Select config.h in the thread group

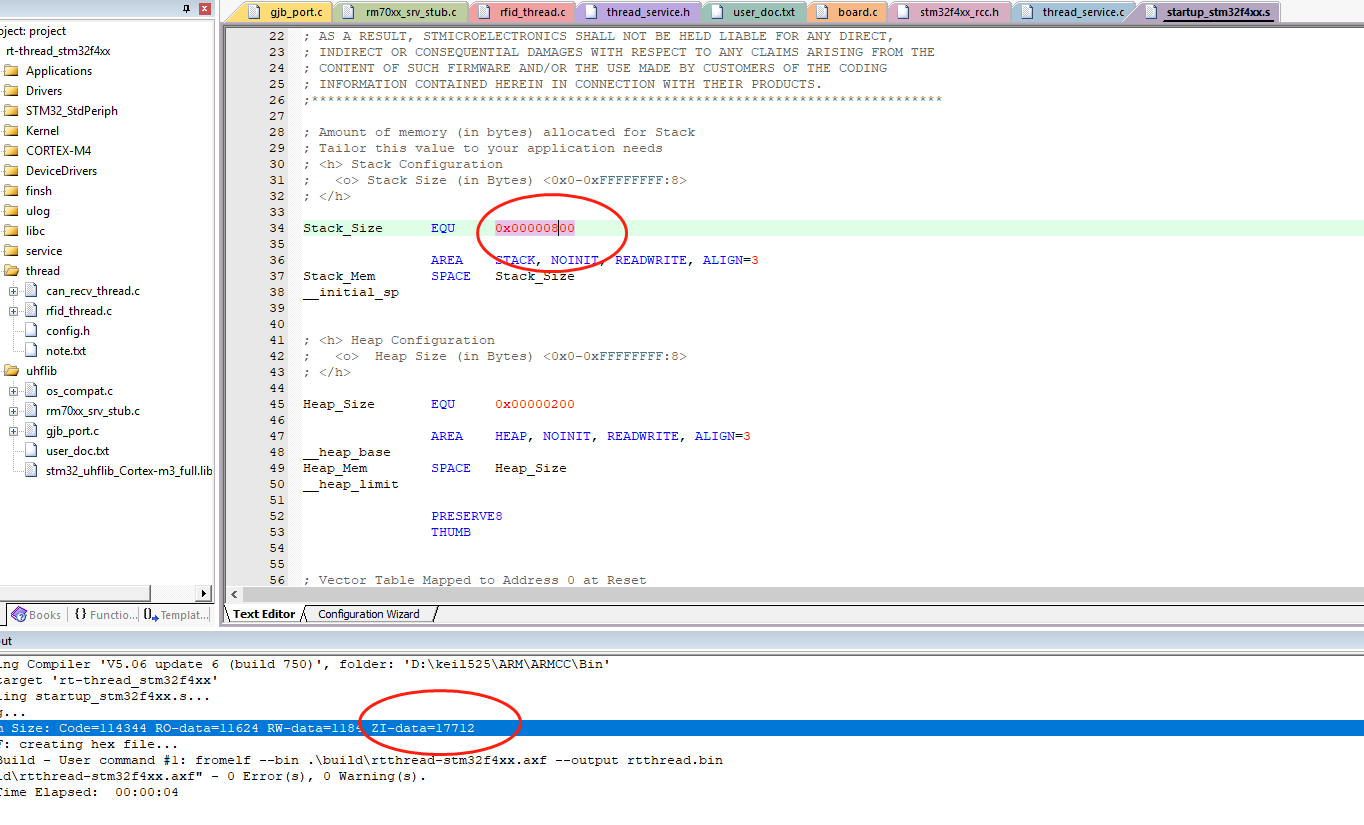click(x=68, y=331)
